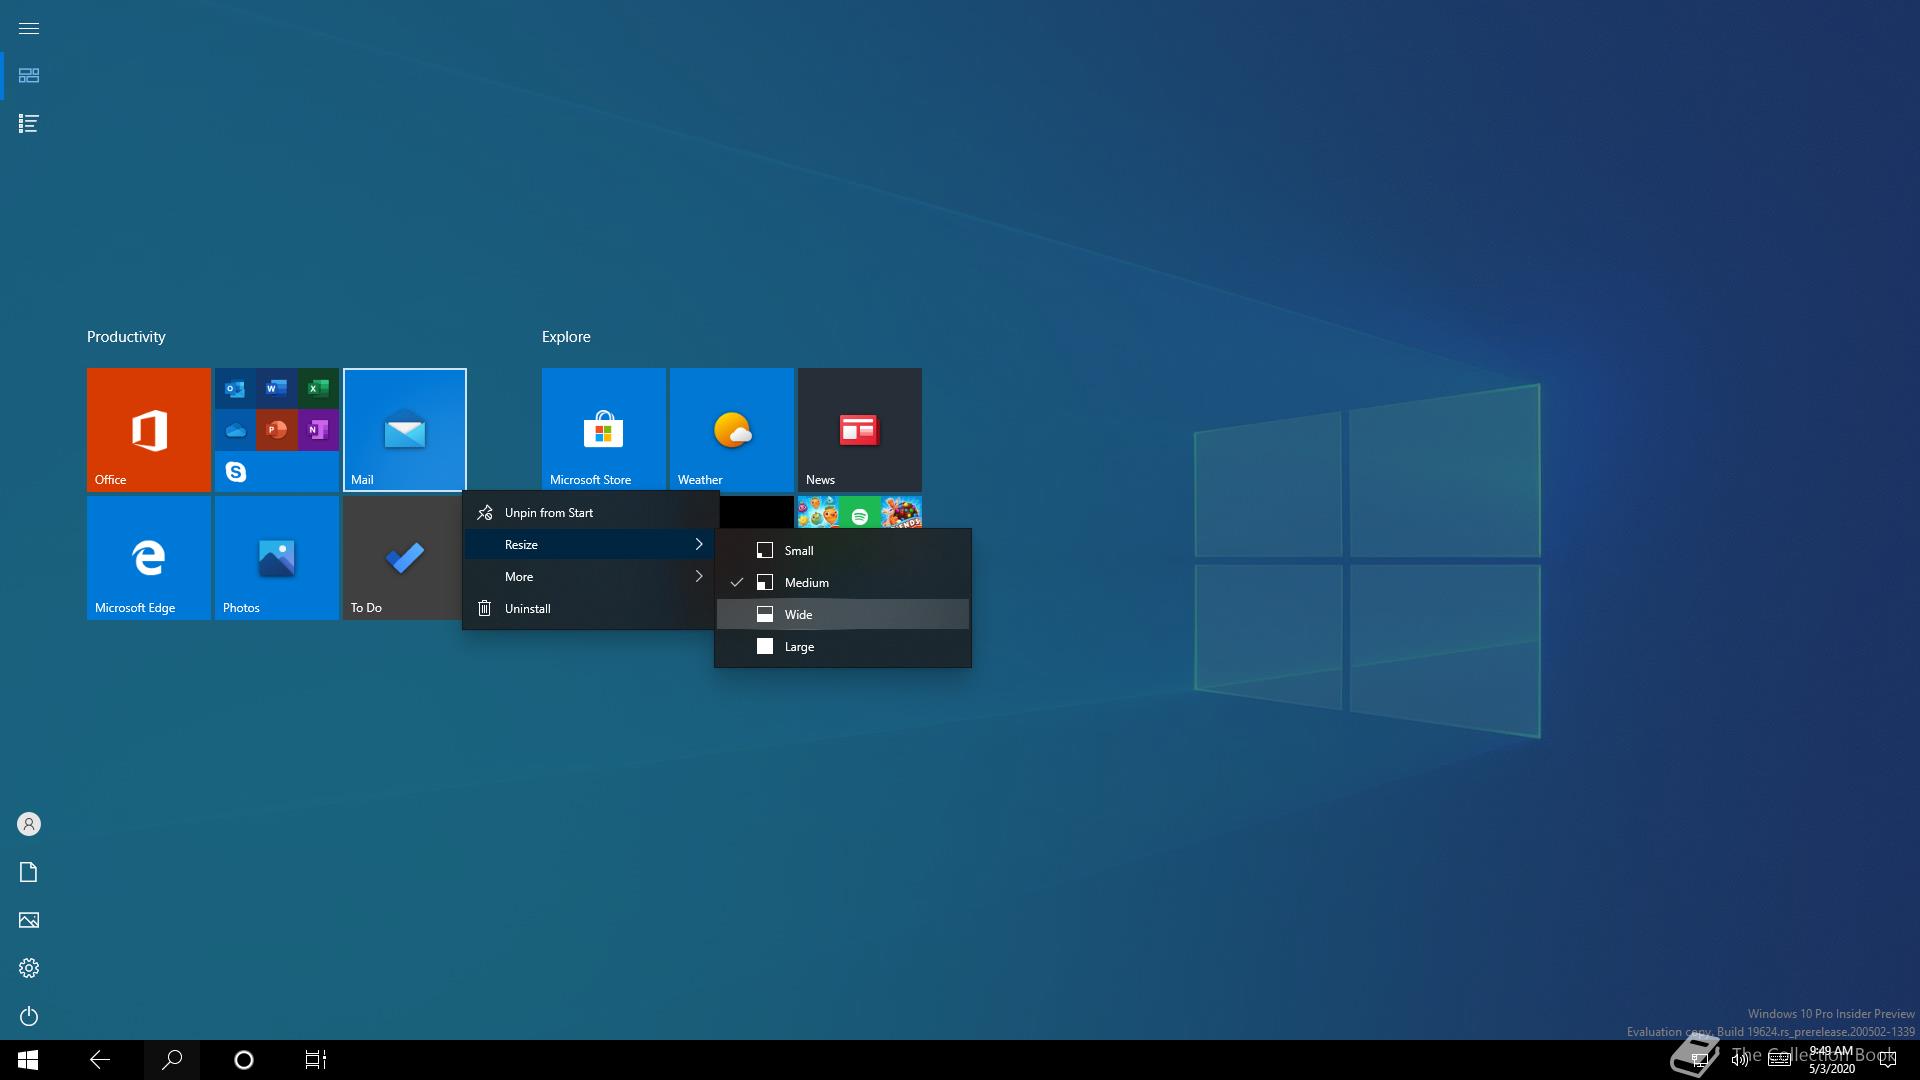Open the Action Center notifications
This screenshot has width=1920, height=1080.
(x=1887, y=1060)
